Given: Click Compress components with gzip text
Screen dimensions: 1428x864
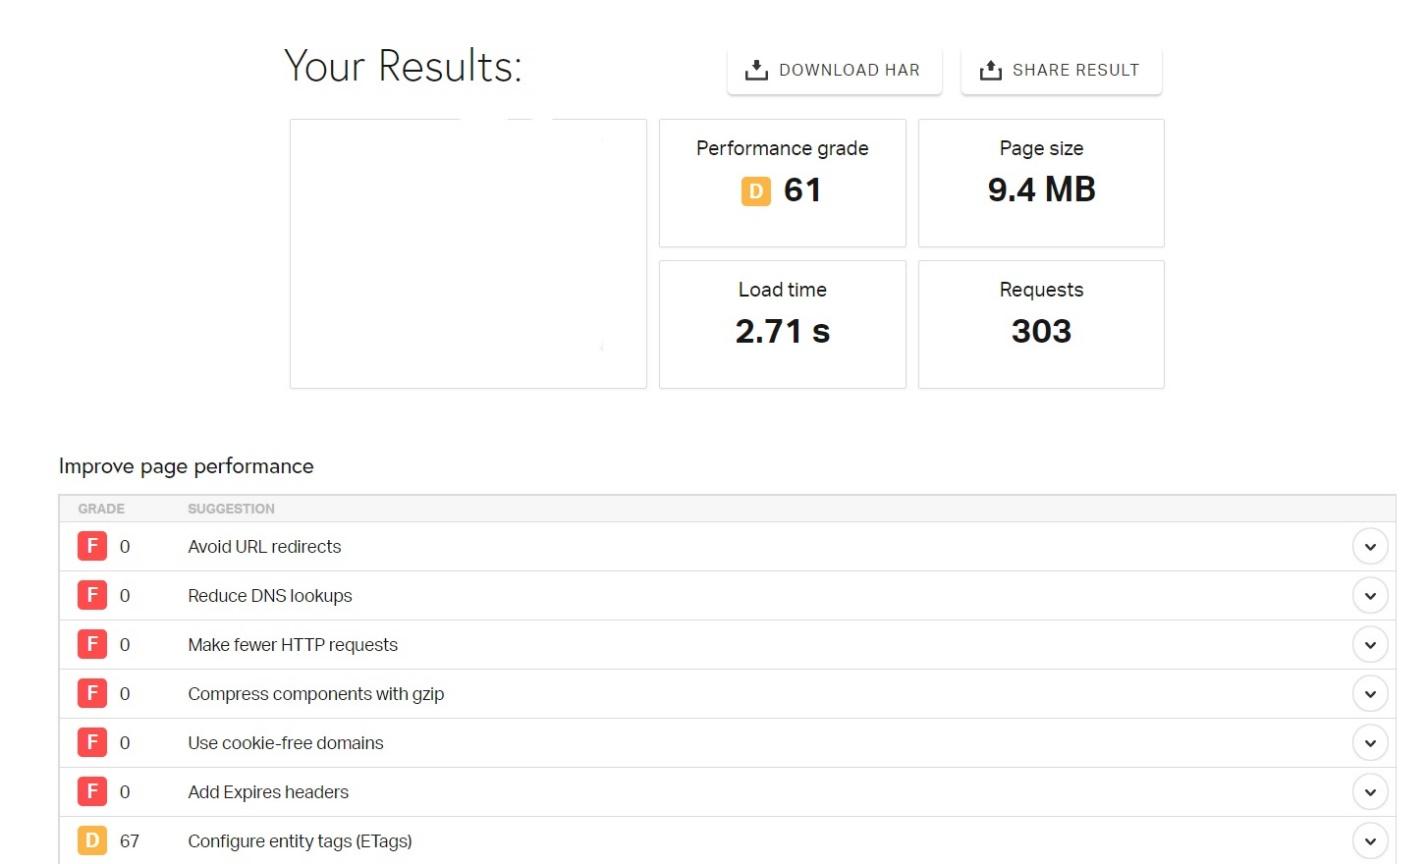Looking at the screenshot, I should (316, 694).
